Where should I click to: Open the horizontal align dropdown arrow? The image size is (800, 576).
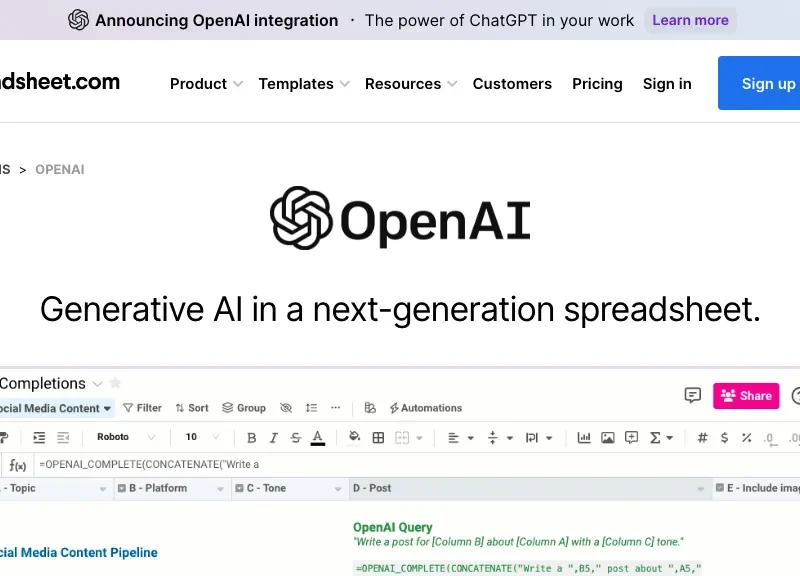[470, 438]
